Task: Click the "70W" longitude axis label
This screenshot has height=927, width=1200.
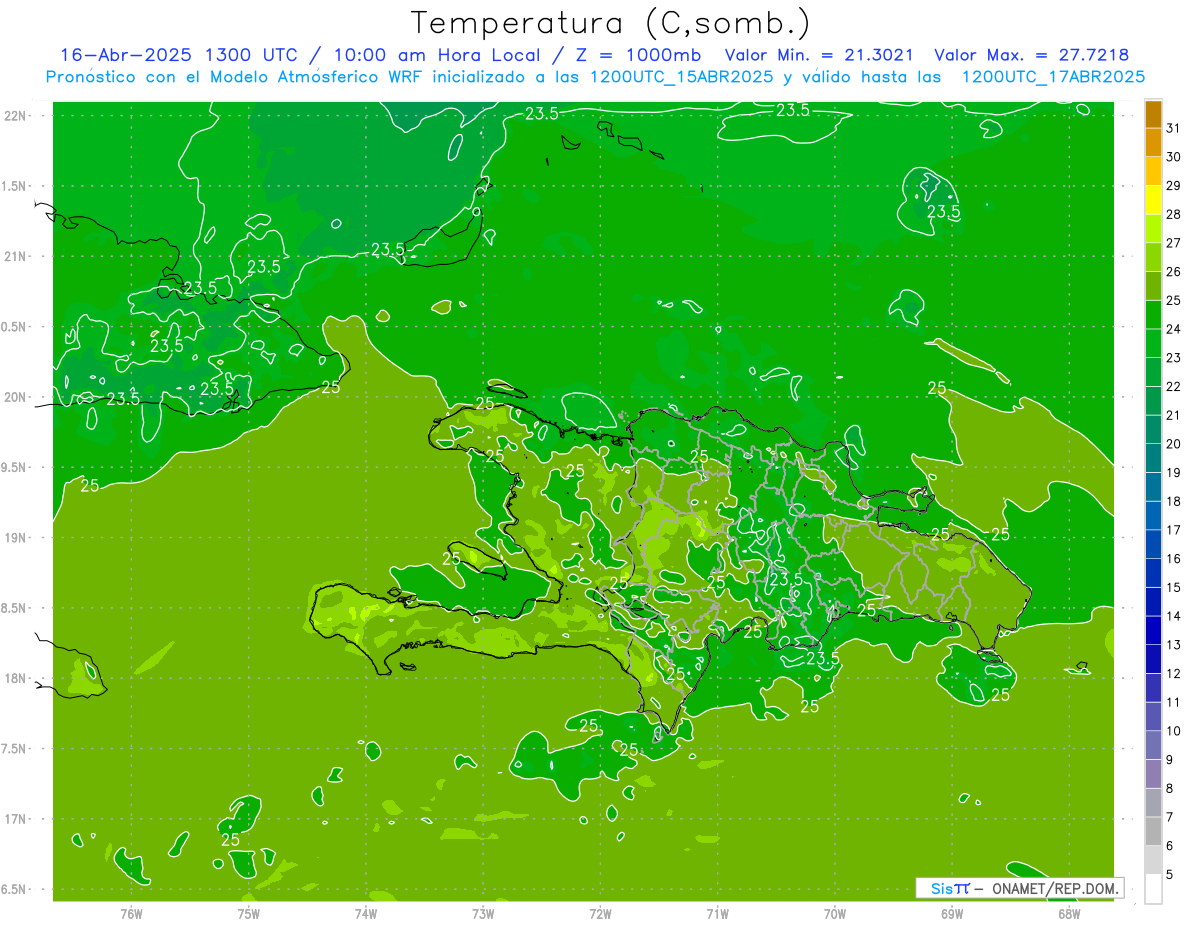Action: (x=834, y=914)
